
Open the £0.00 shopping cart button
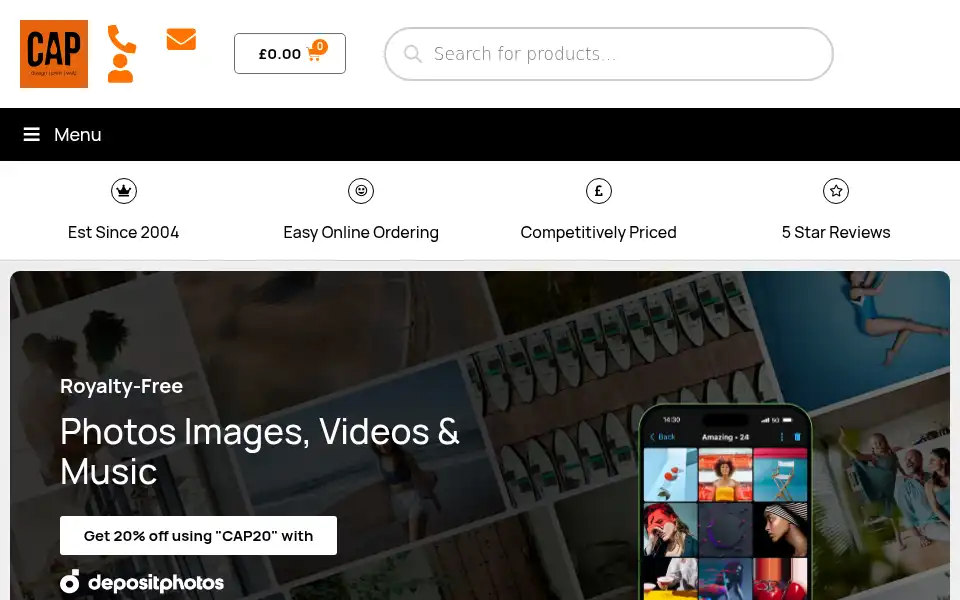pyautogui.click(x=290, y=53)
